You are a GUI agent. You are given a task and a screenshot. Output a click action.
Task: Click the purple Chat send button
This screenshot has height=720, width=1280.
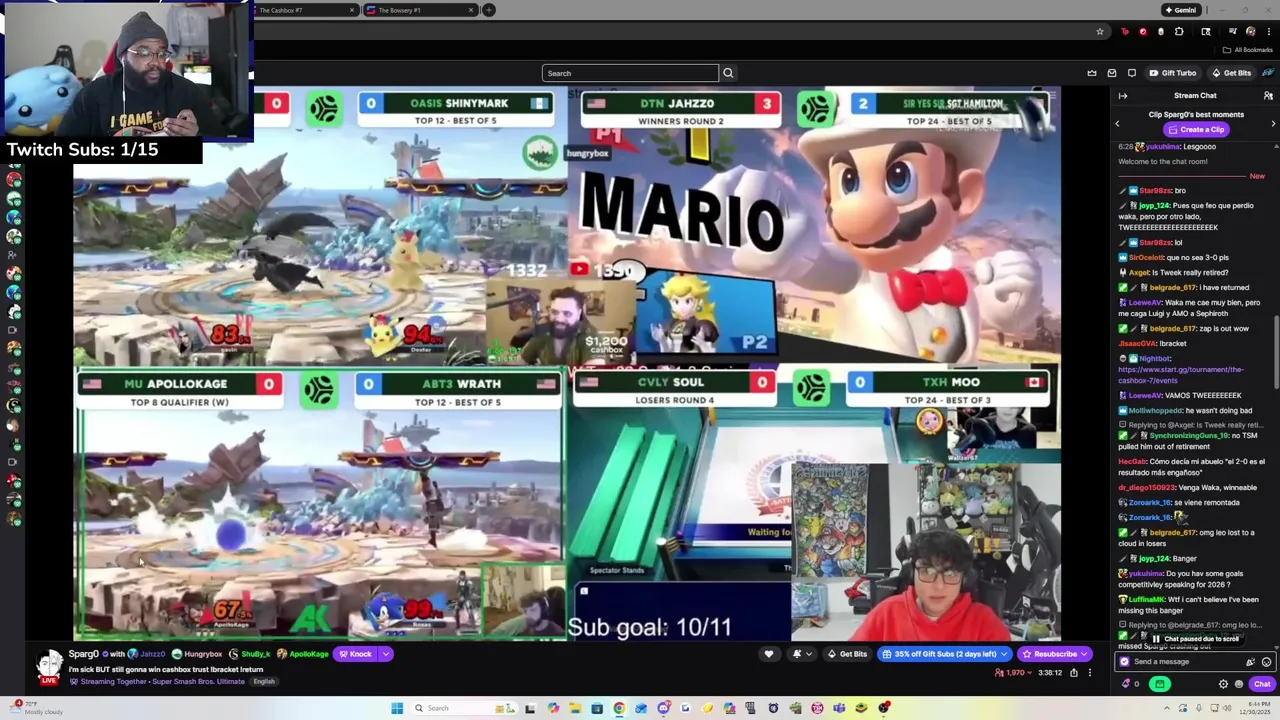tap(1262, 684)
